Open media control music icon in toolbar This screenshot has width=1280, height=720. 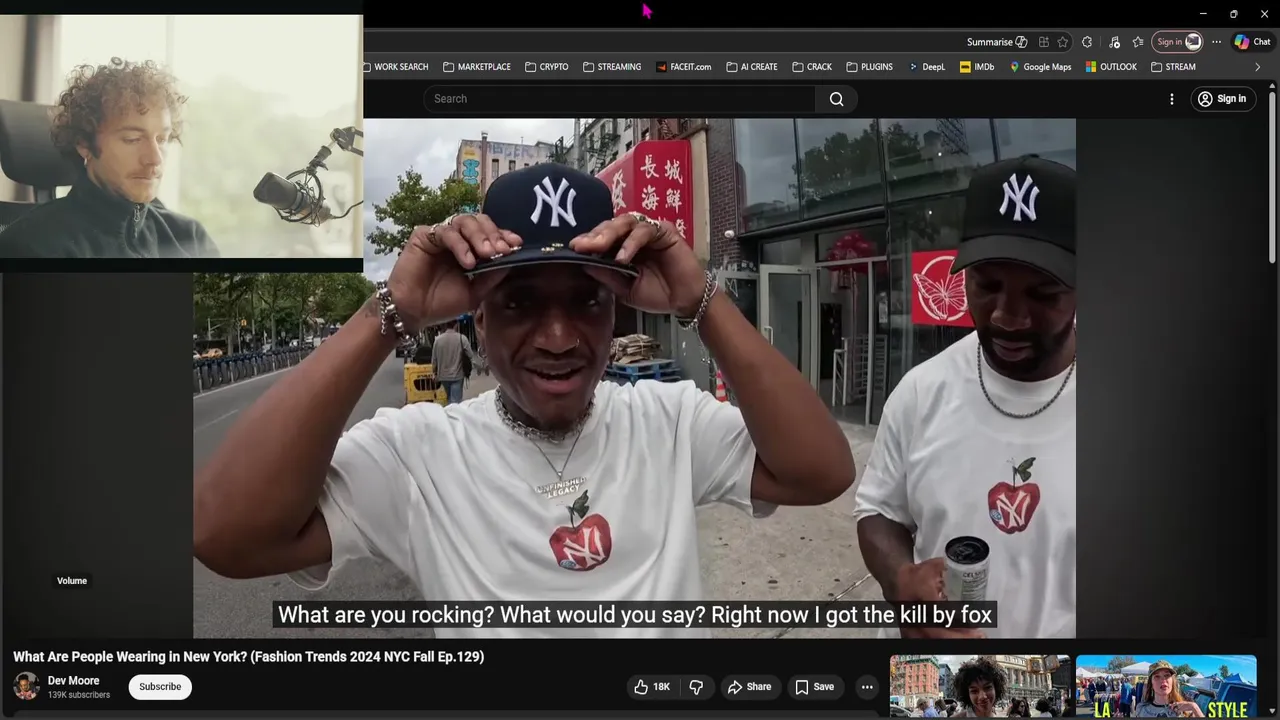pyautogui.click(x=1114, y=42)
